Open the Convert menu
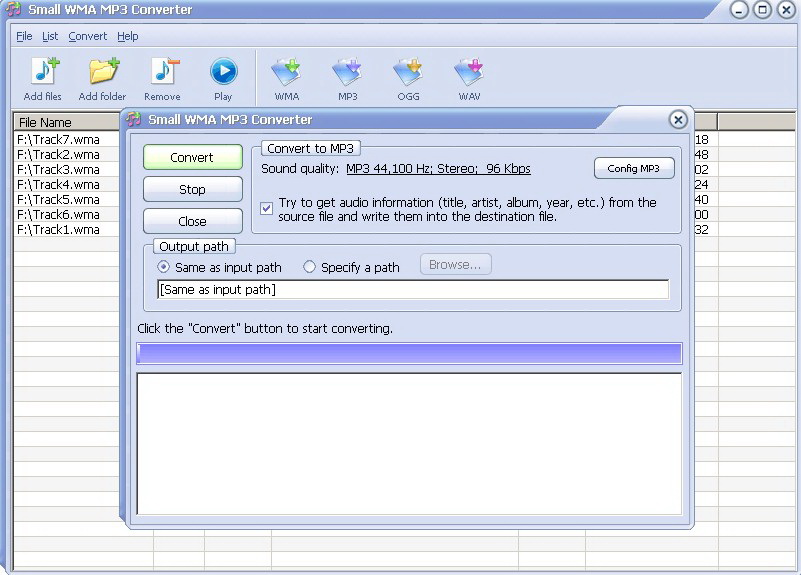Image resolution: width=801 pixels, height=575 pixels. tap(87, 36)
